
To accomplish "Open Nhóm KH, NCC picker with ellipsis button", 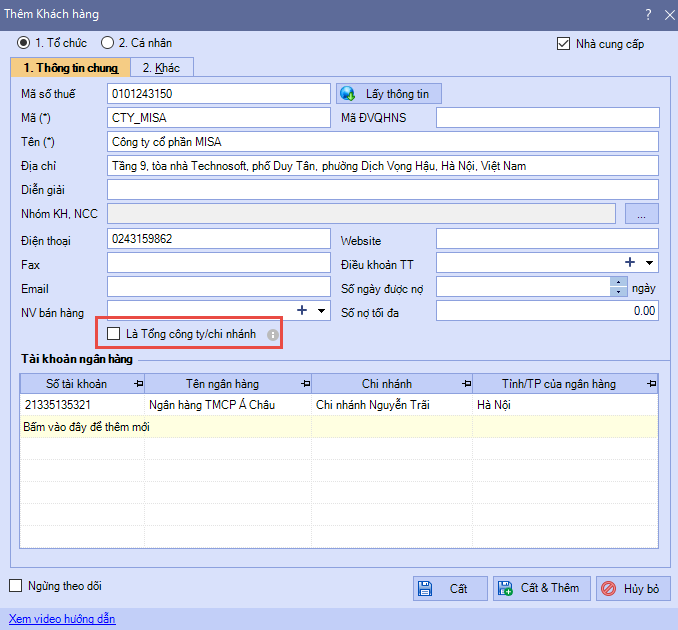I will pos(641,213).
